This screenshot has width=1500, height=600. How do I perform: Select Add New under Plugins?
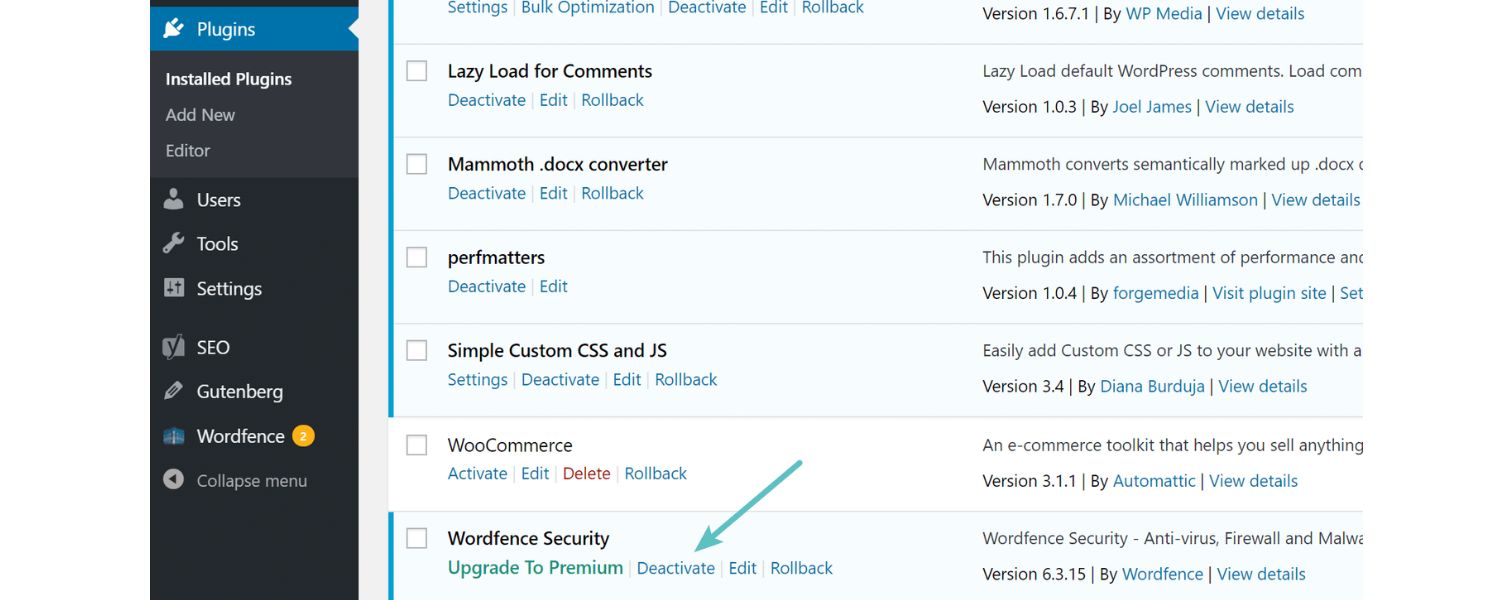(200, 114)
